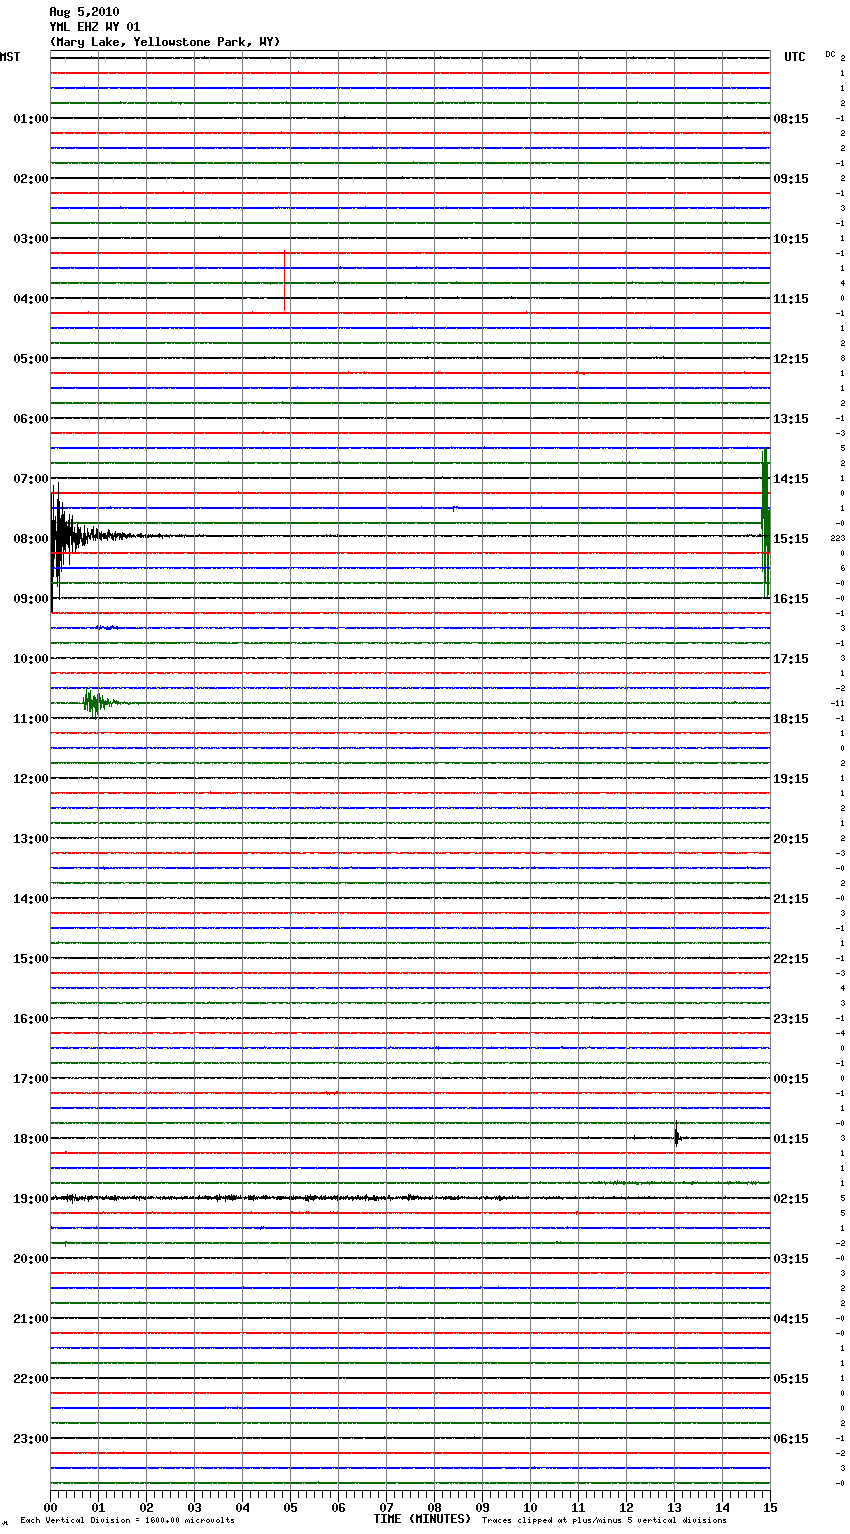Image resolution: width=850 pixels, height=1534 pixels.
Task: Click the '05:00' MST time label
Action: tap(31, 359)
